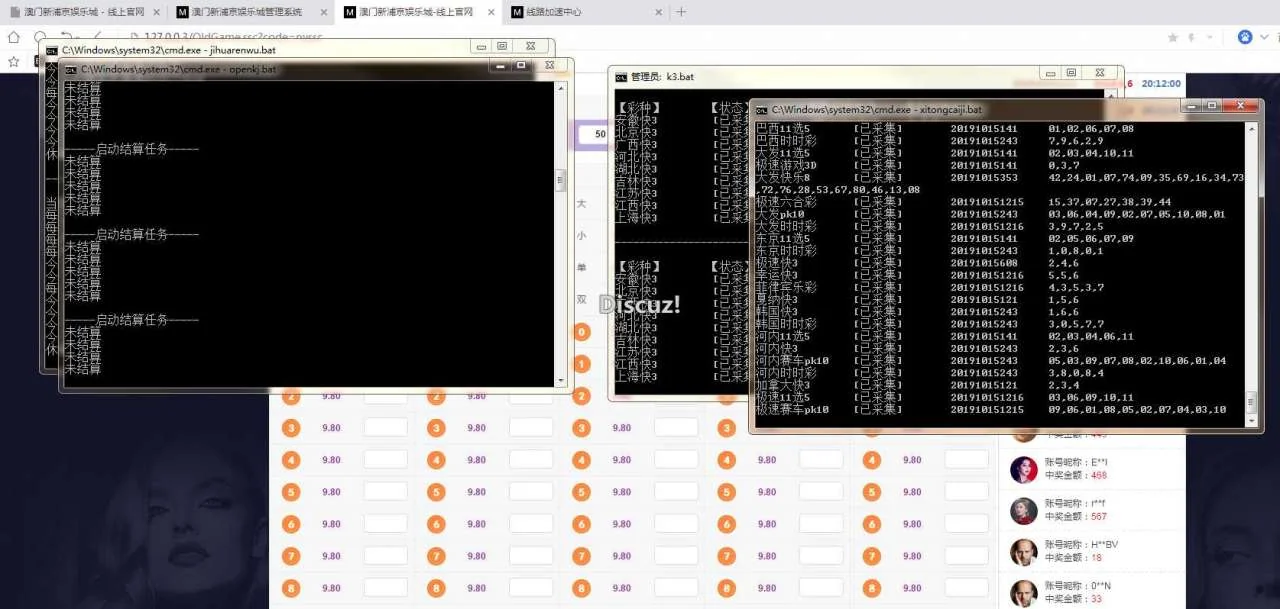Click the openkj.bat scrollbar down arrow
Screen dimensions: 1280x609
point(561,380)
